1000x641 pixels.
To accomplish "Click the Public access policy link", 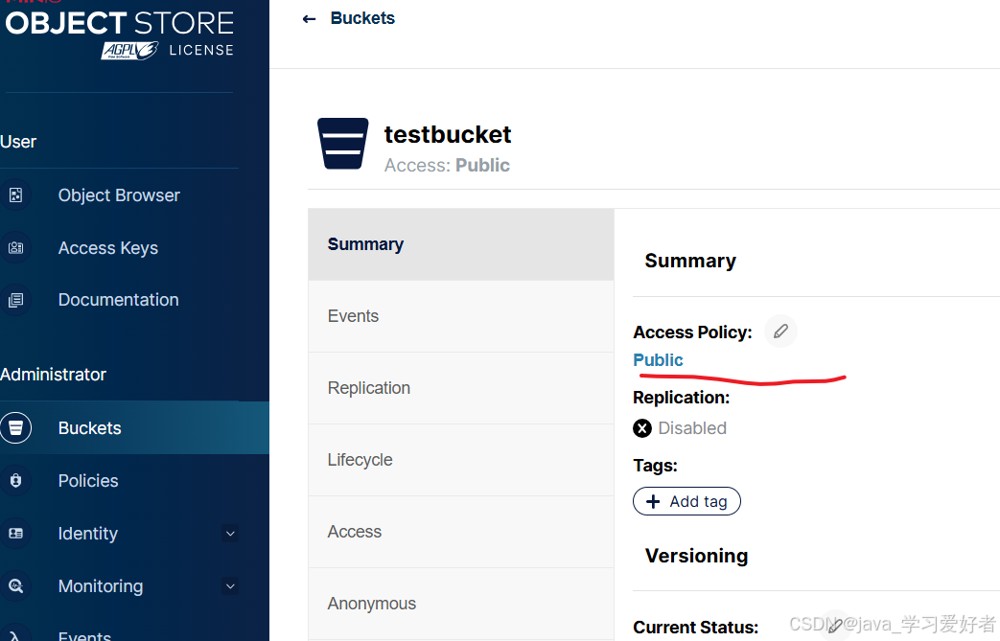I will point(658,360).
